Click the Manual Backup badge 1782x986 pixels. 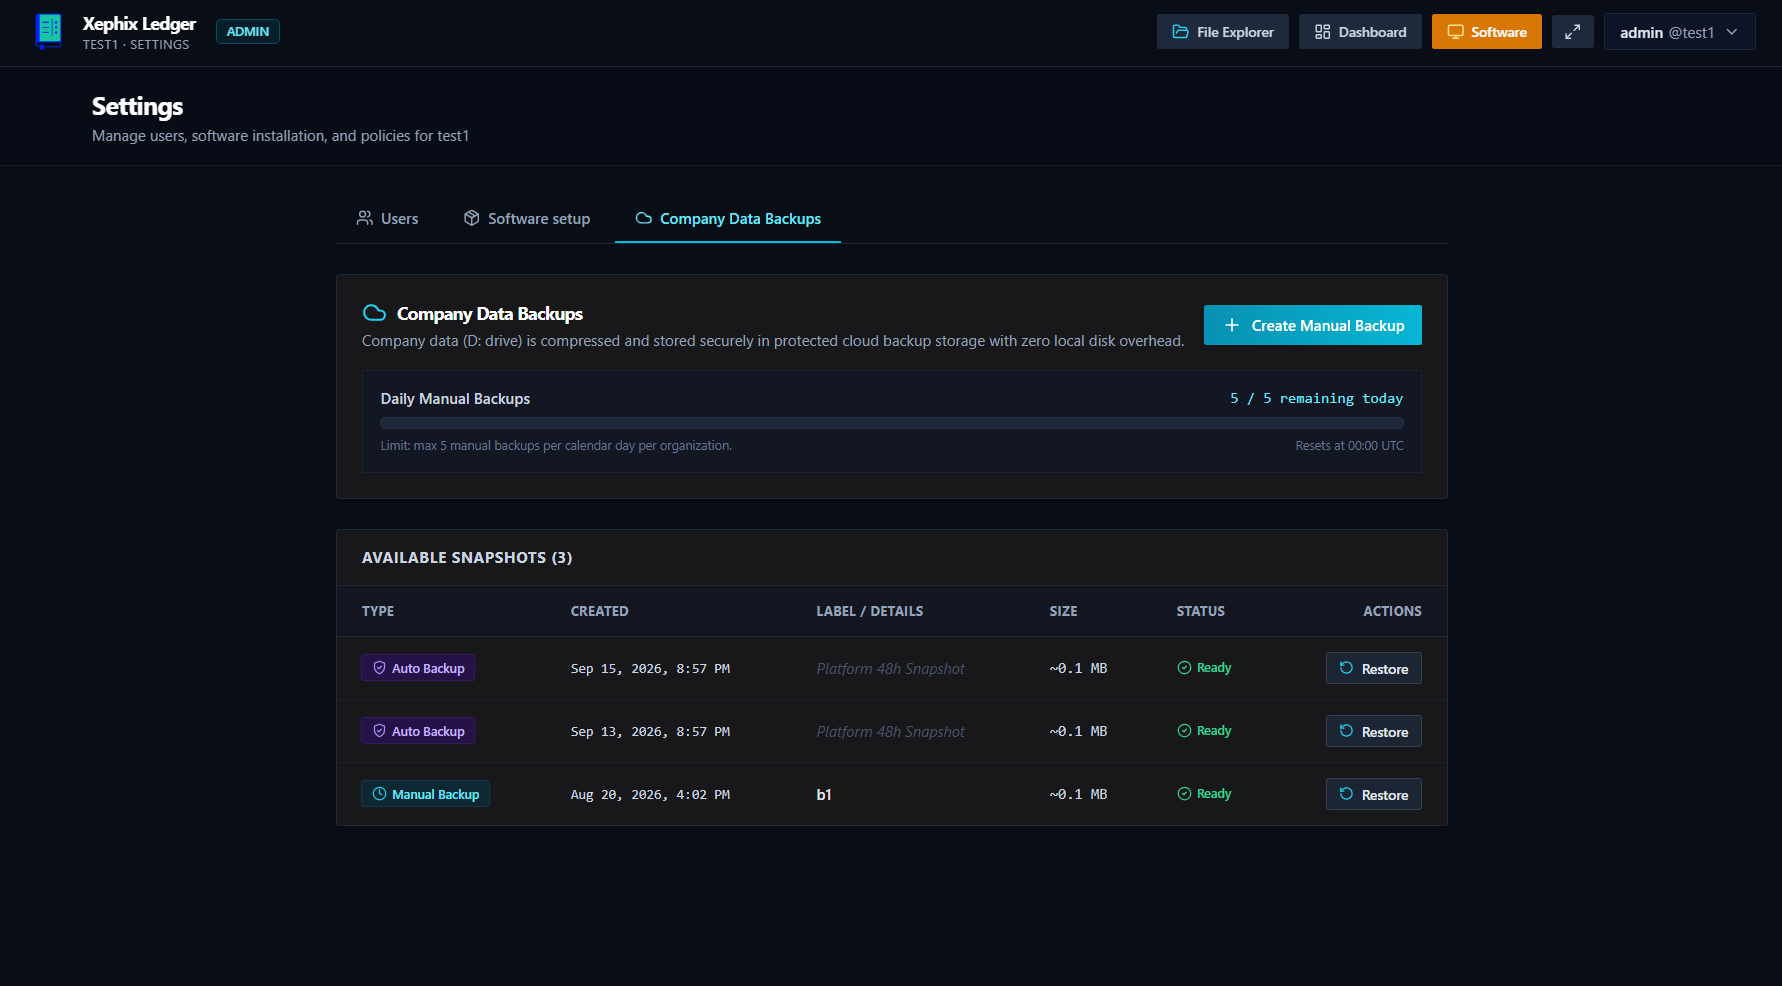[425, 794]
